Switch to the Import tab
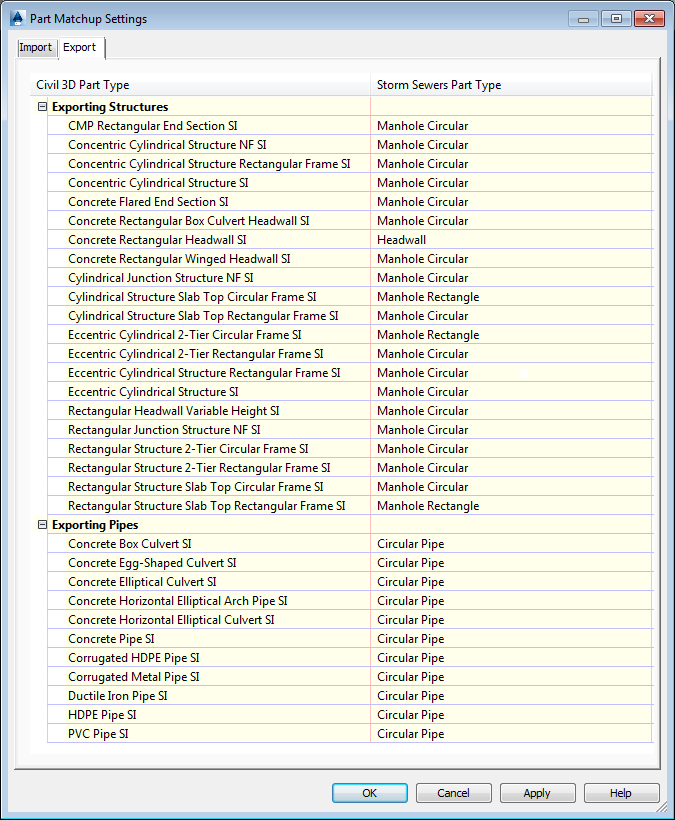The height and width of the screenshot is (820, 675). pos(36,48)
